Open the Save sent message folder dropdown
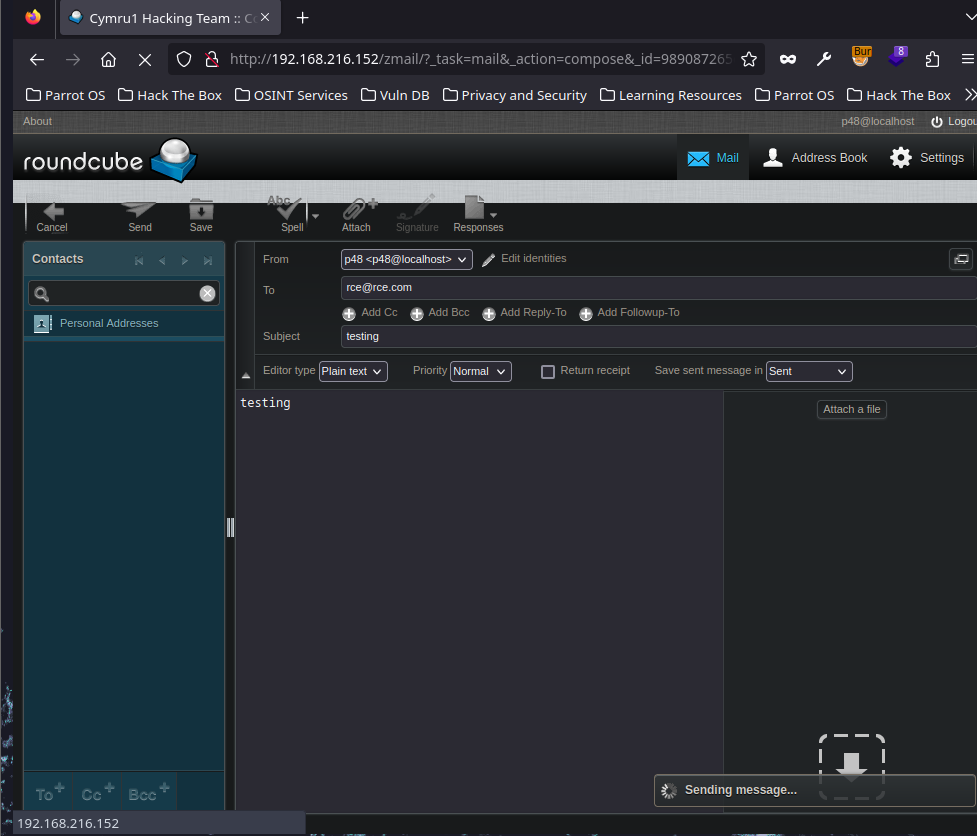This screenshot has width=977, height=836. coord(809,371)
